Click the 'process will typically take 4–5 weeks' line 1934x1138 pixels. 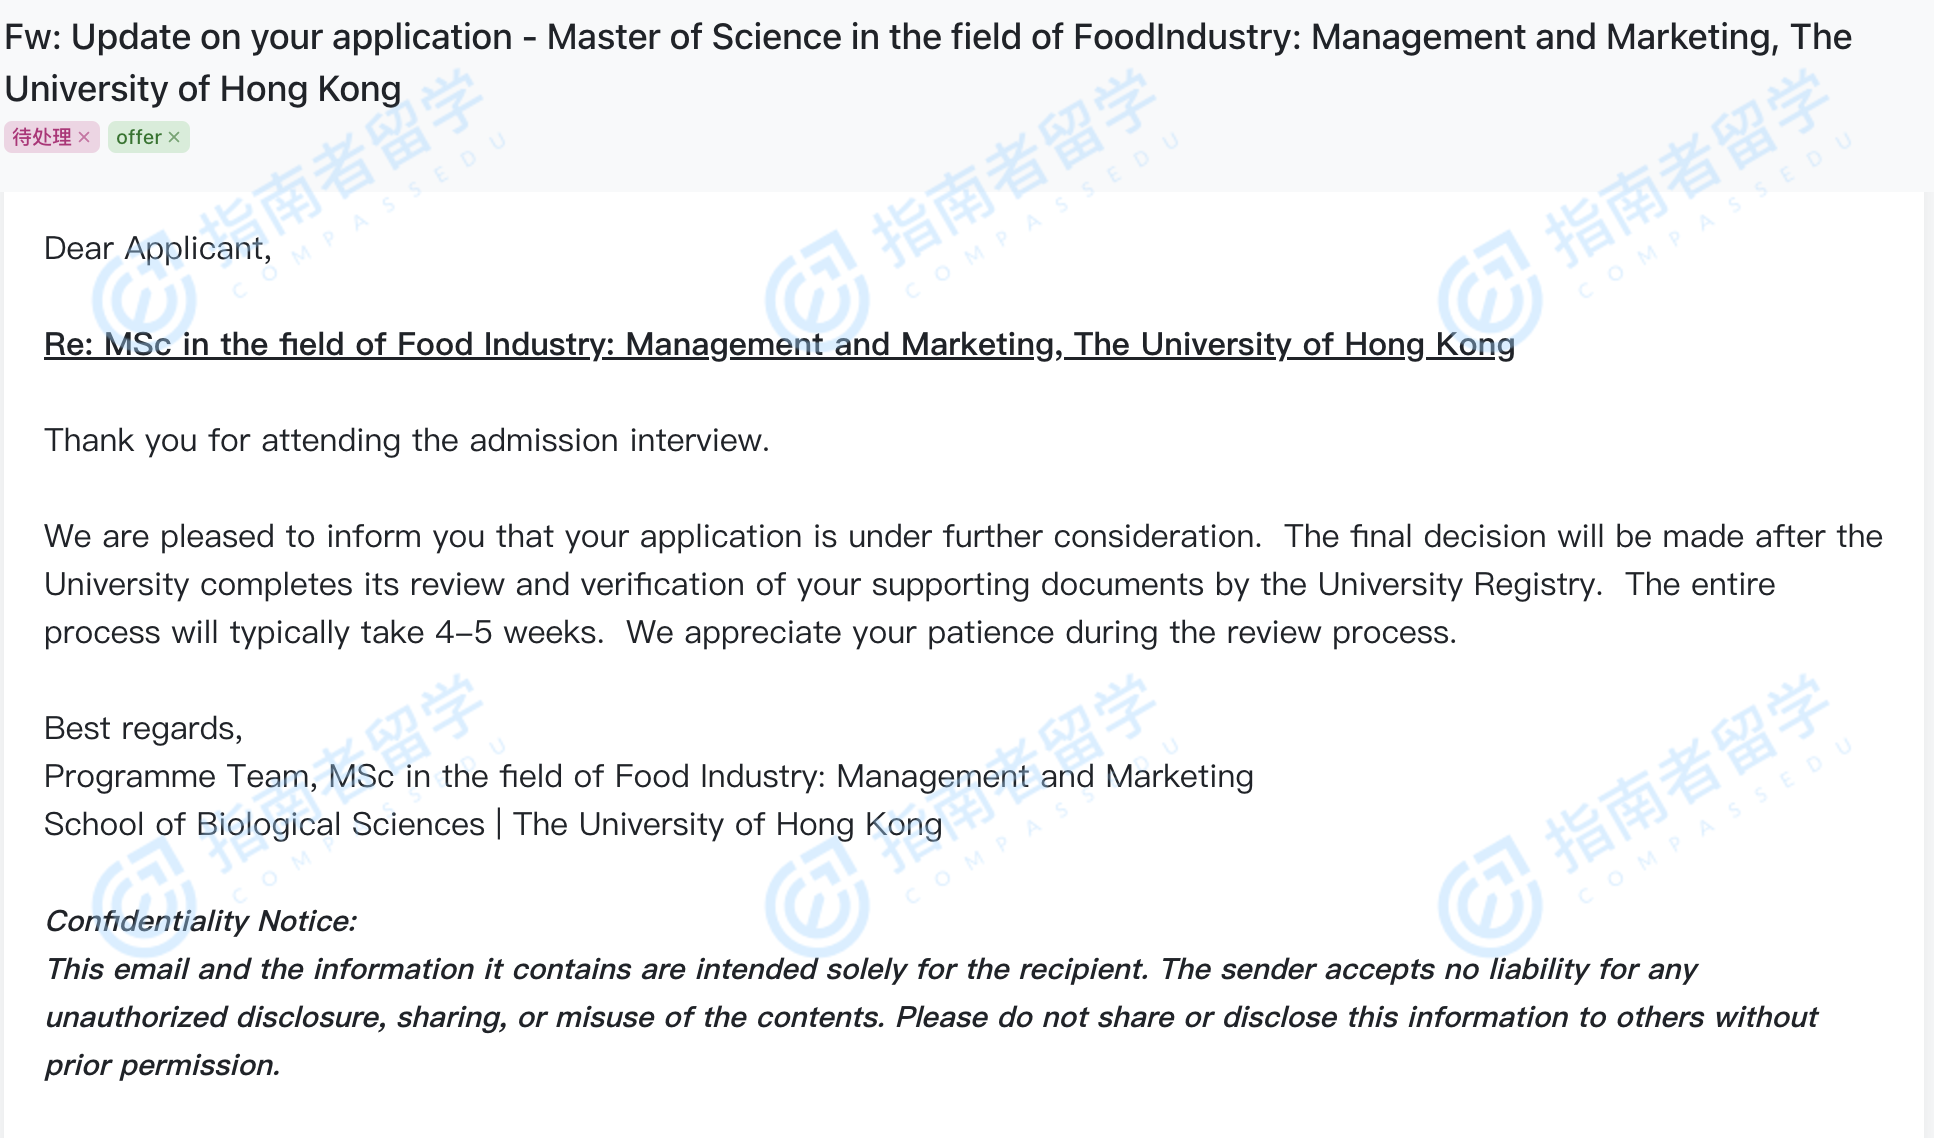pyautogui.click(x=323, y=632)
